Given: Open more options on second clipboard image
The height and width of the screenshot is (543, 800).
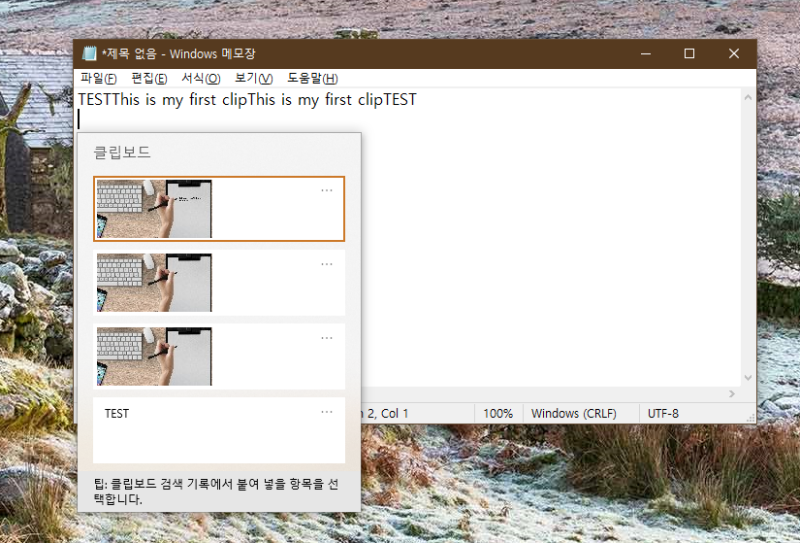Looking at the screenshot, I should click(x=327, y=264).
